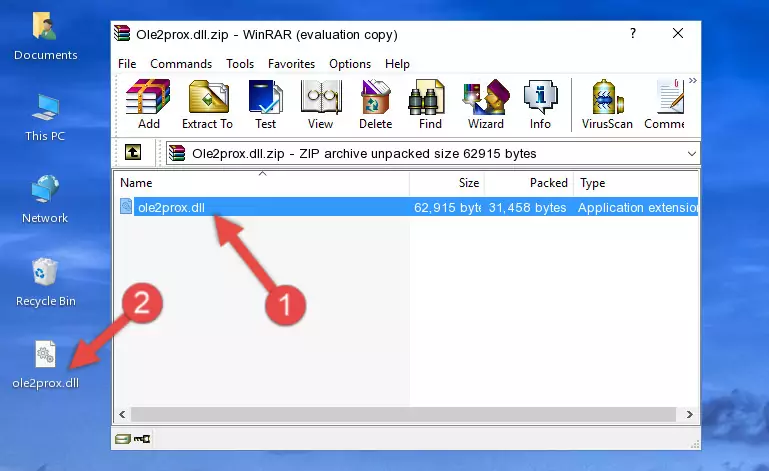This screenshot has height=471, width=769.
Task: Sort by the Name column header
Action: point(262,183)
